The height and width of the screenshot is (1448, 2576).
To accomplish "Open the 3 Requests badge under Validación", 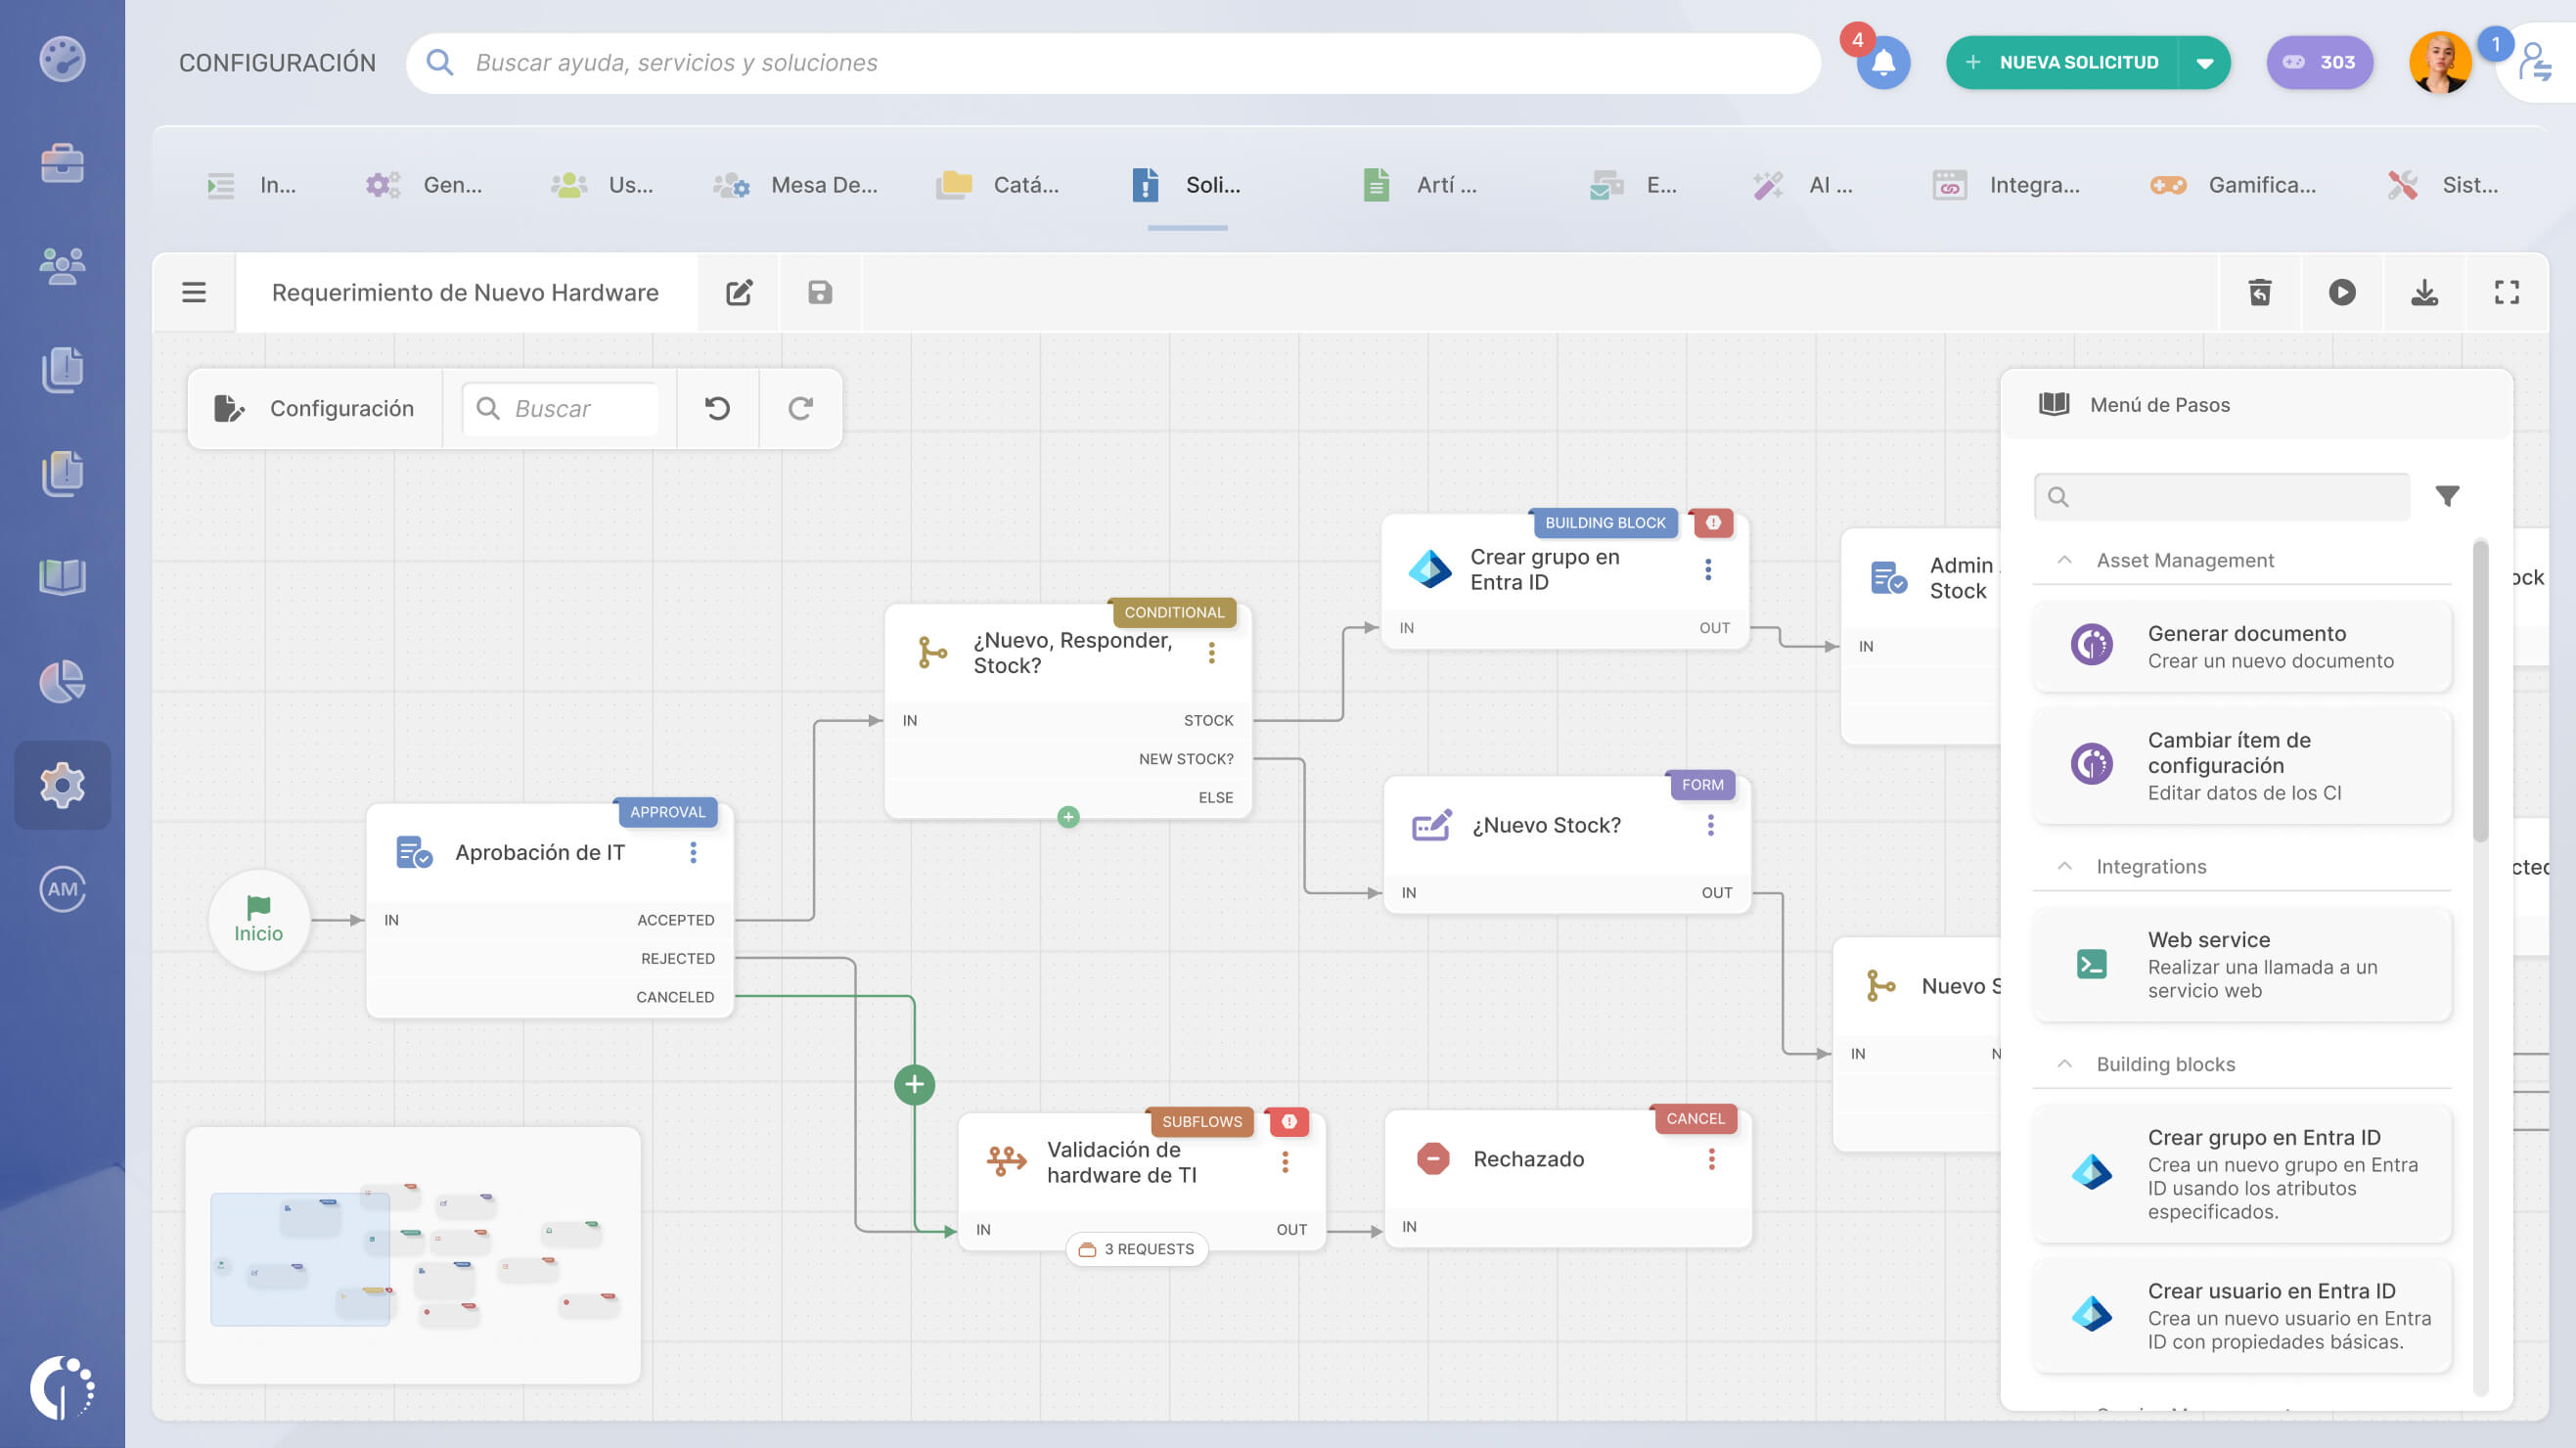I will (1137, 1249).
